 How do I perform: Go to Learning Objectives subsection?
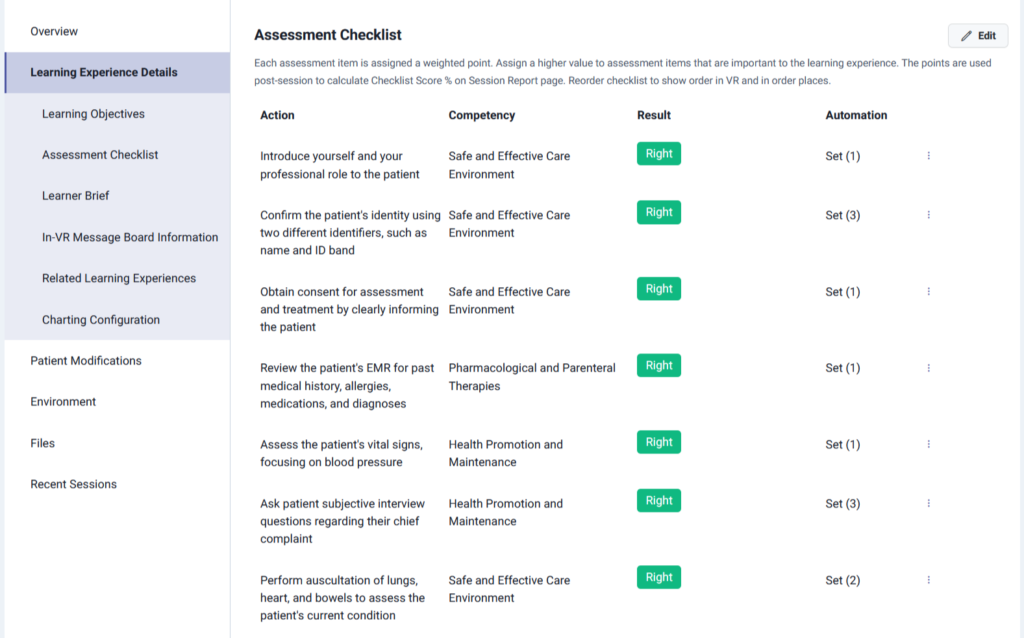click(x=93, y=114)
